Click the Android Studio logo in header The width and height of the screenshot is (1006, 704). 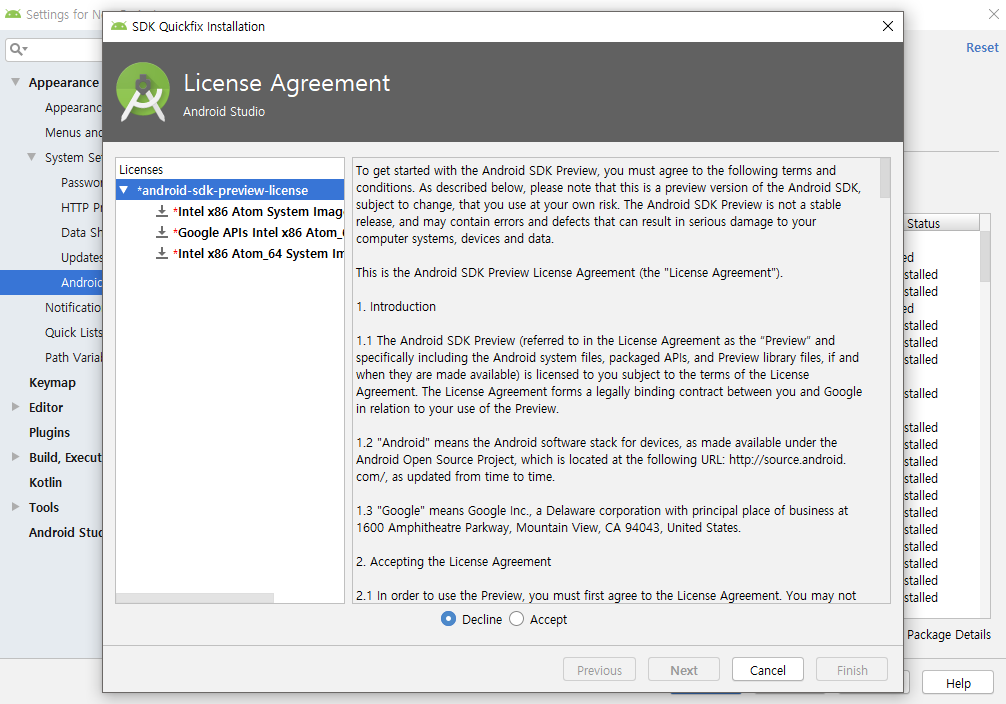point(143,91)
